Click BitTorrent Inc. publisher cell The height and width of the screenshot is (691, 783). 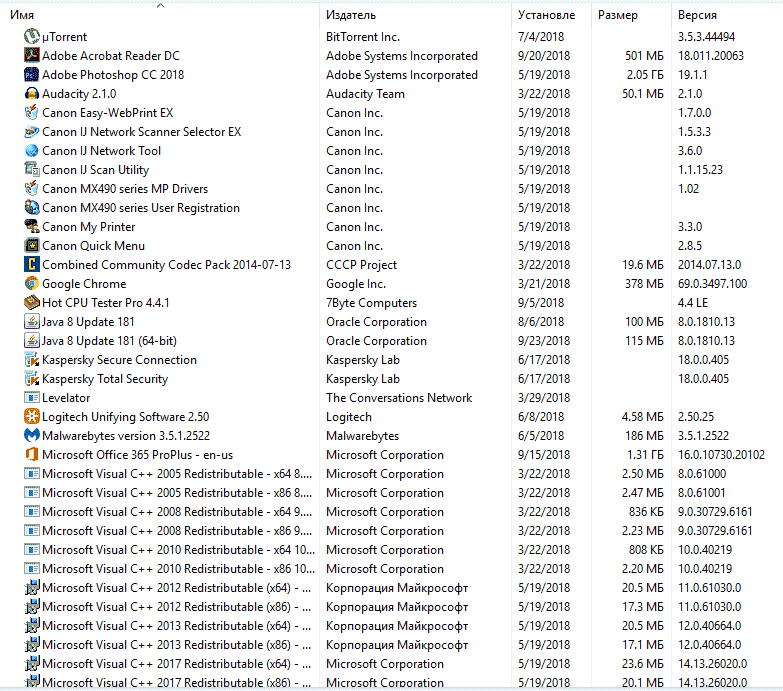[x=363, y=36]
